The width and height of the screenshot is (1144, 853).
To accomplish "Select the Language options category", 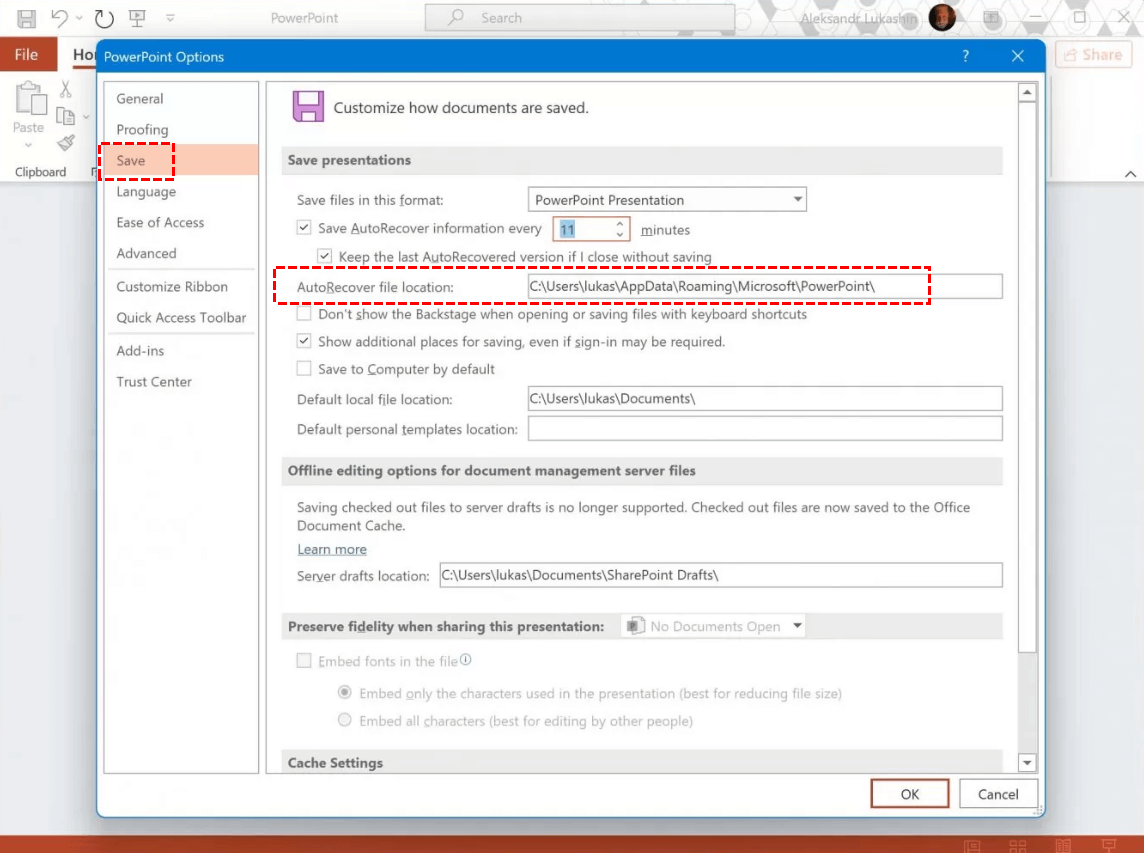I will tap(181, 191).
